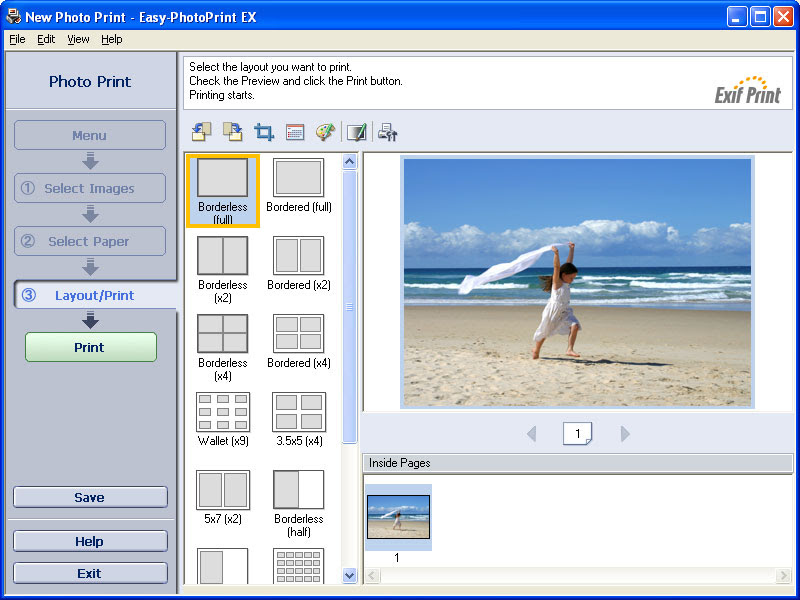Rotate image right using toolbar icon

point(233,132)
